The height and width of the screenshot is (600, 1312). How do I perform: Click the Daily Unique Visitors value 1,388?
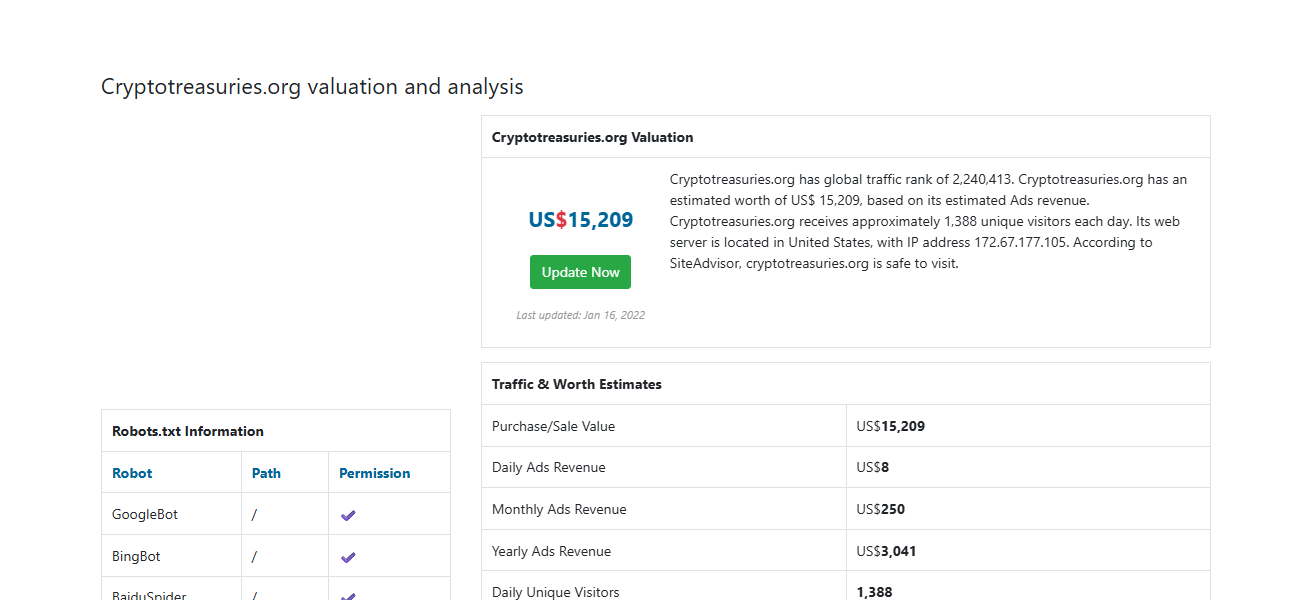(874, 591)
